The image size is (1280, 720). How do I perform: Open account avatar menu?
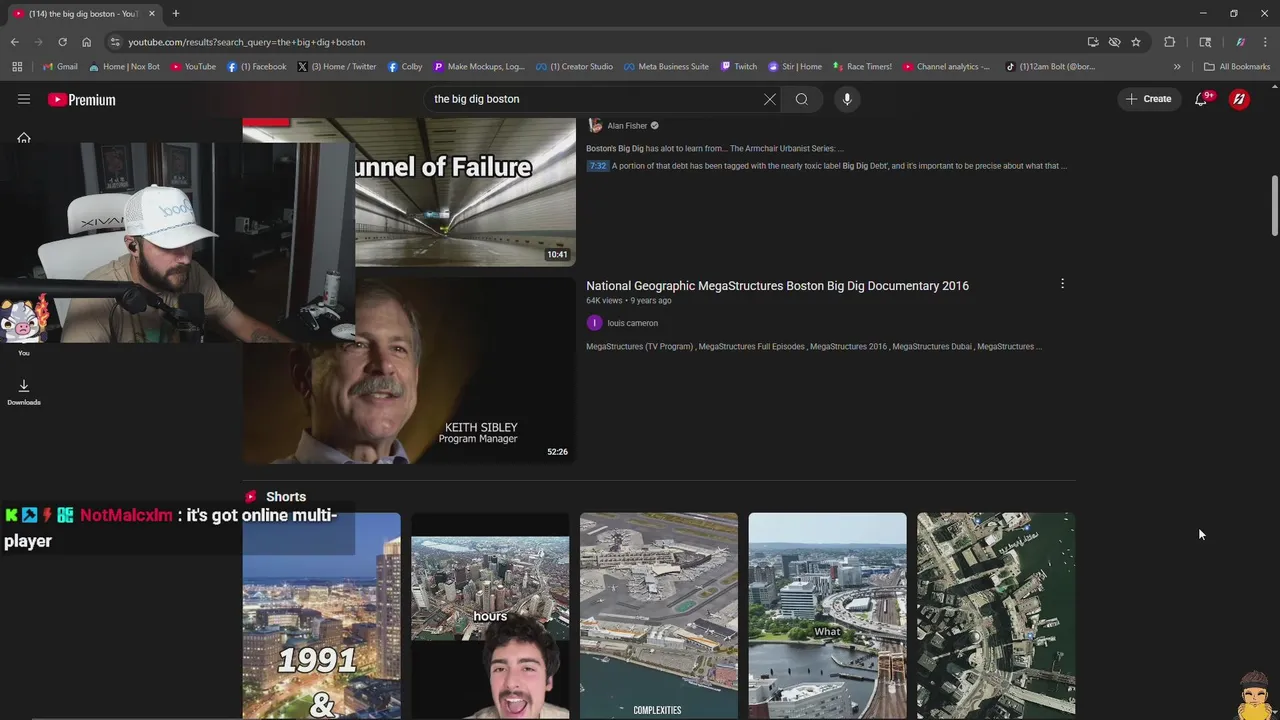tap(1239, 99)
